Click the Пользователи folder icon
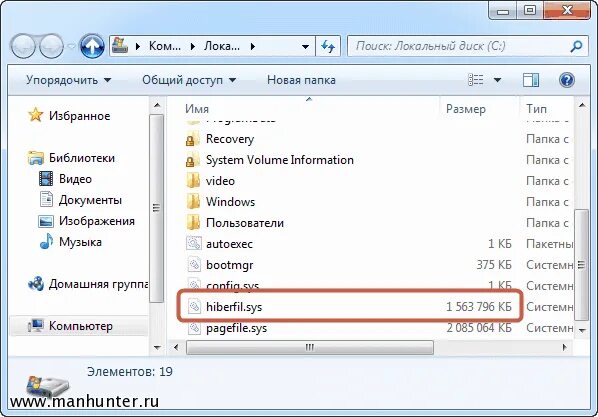 tap(193, 222)
